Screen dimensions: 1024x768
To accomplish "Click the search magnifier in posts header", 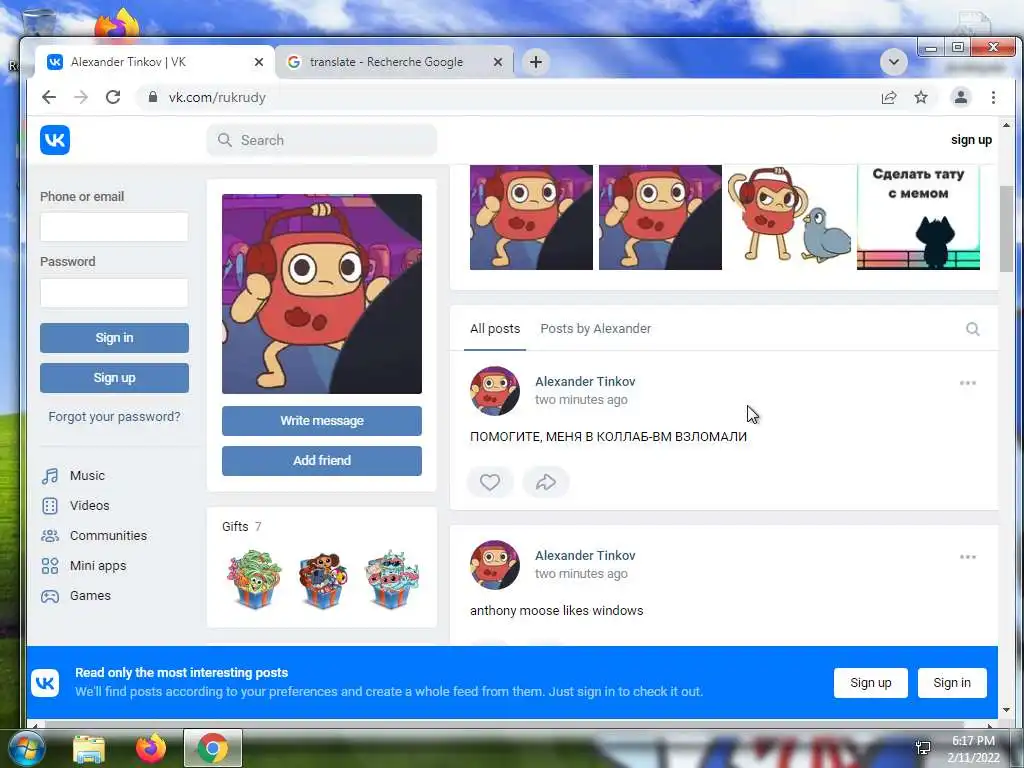I will pos(972,328).
